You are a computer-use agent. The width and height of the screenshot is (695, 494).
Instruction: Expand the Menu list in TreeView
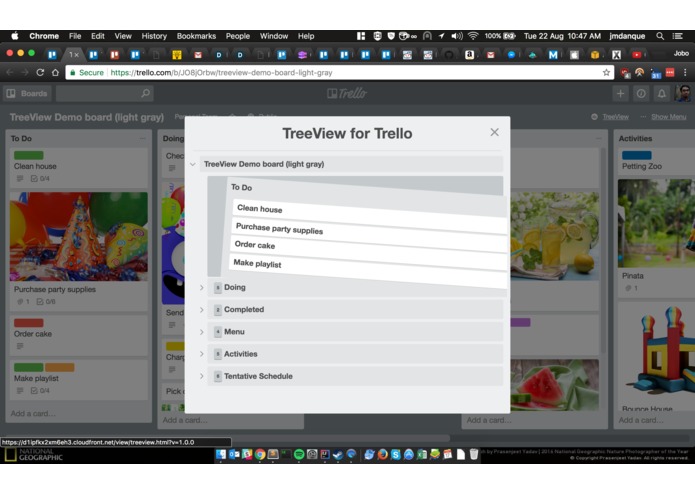point(202,332)
